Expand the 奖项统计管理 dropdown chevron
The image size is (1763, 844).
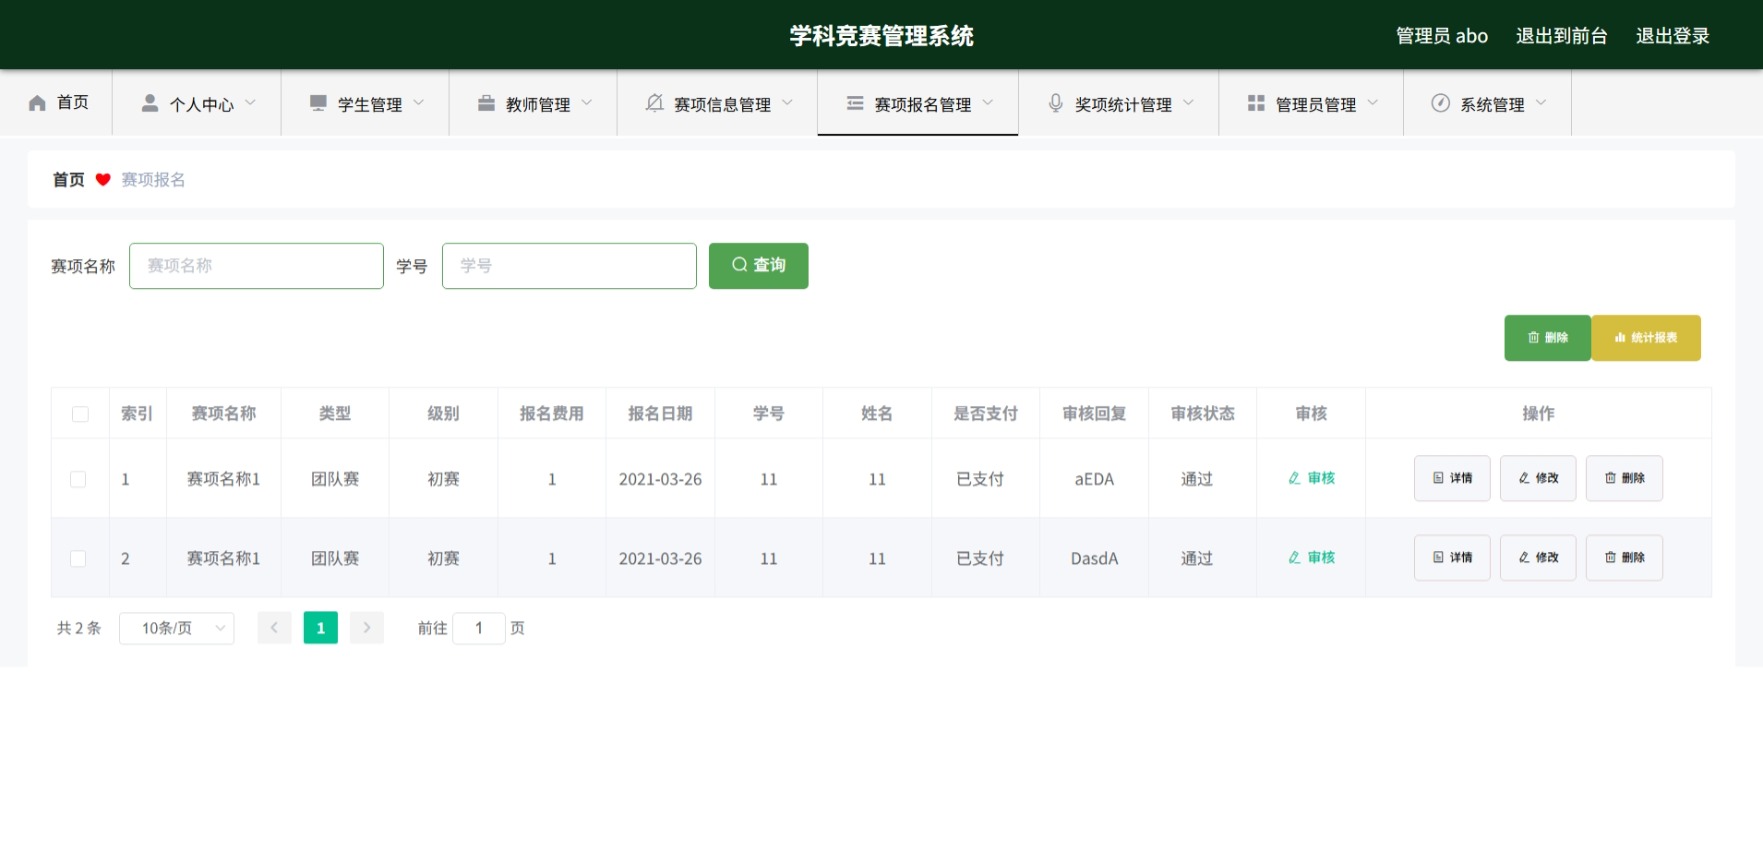(x=1188, y=103)
